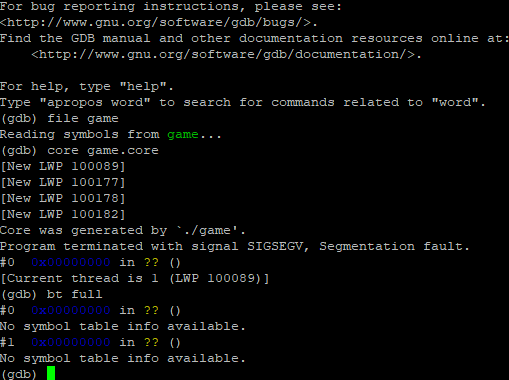
Task: Click the '(gdb) core game.core' command line
Action: [79, 151]
